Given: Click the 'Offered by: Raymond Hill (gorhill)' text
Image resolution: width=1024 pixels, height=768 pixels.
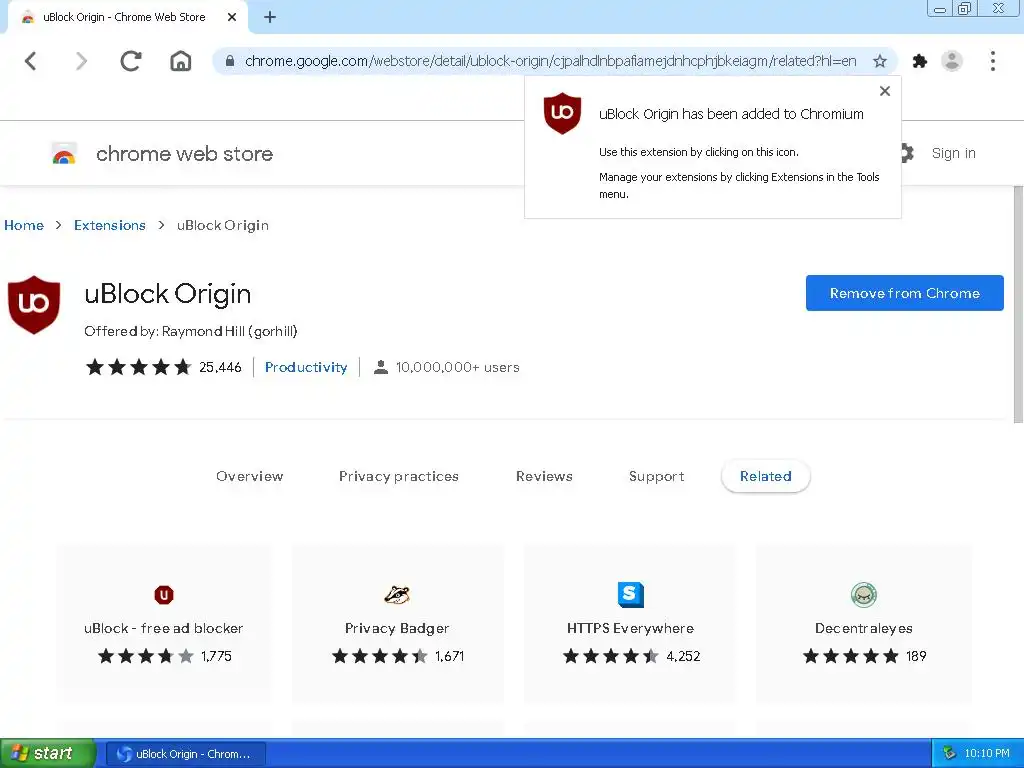Looking at the screenshot, I should coord(191,332).
